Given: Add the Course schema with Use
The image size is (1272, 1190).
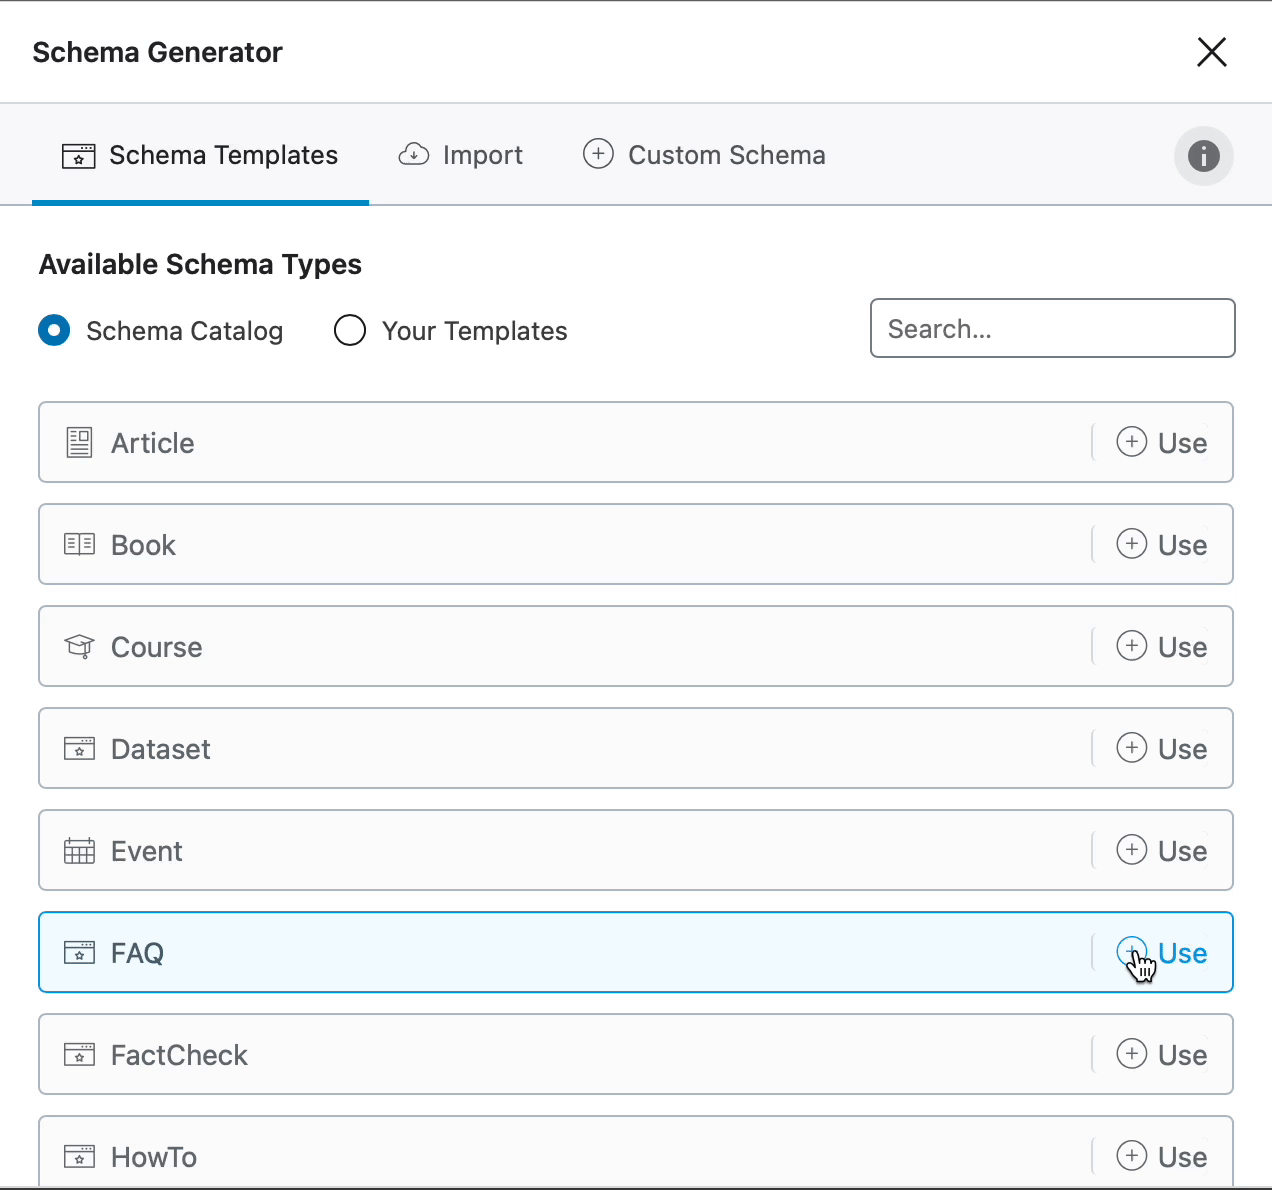Looking at the screenshot, I should 1161,647.
